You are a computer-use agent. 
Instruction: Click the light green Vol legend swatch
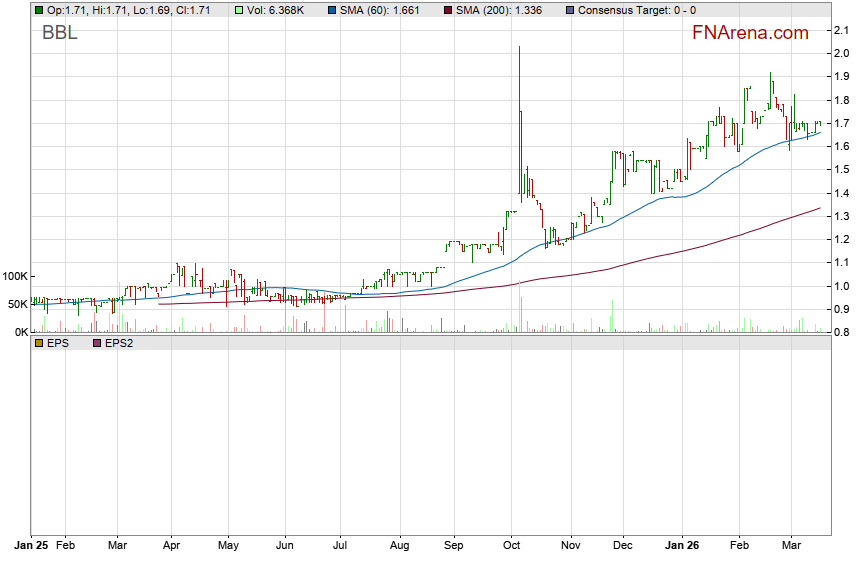240,10
